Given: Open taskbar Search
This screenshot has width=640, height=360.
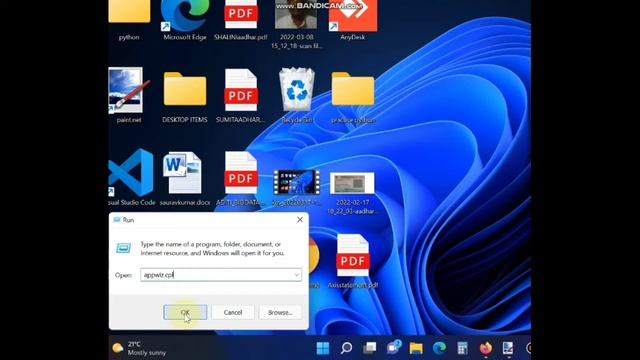Looking at the screenshot, I should 346,348.
